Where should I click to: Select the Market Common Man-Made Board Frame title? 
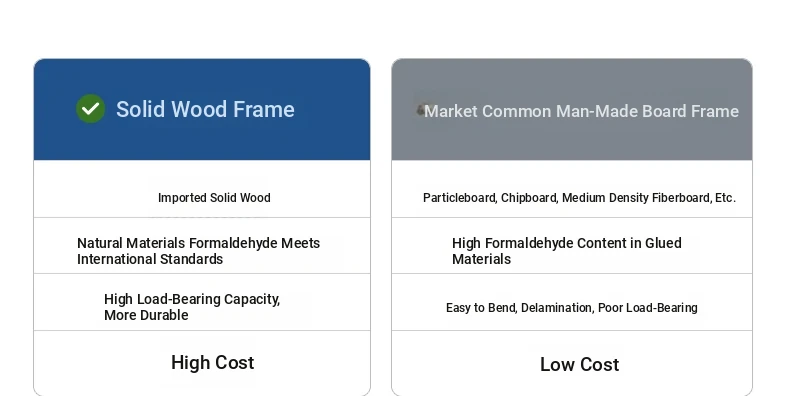(x=581, y=111)
